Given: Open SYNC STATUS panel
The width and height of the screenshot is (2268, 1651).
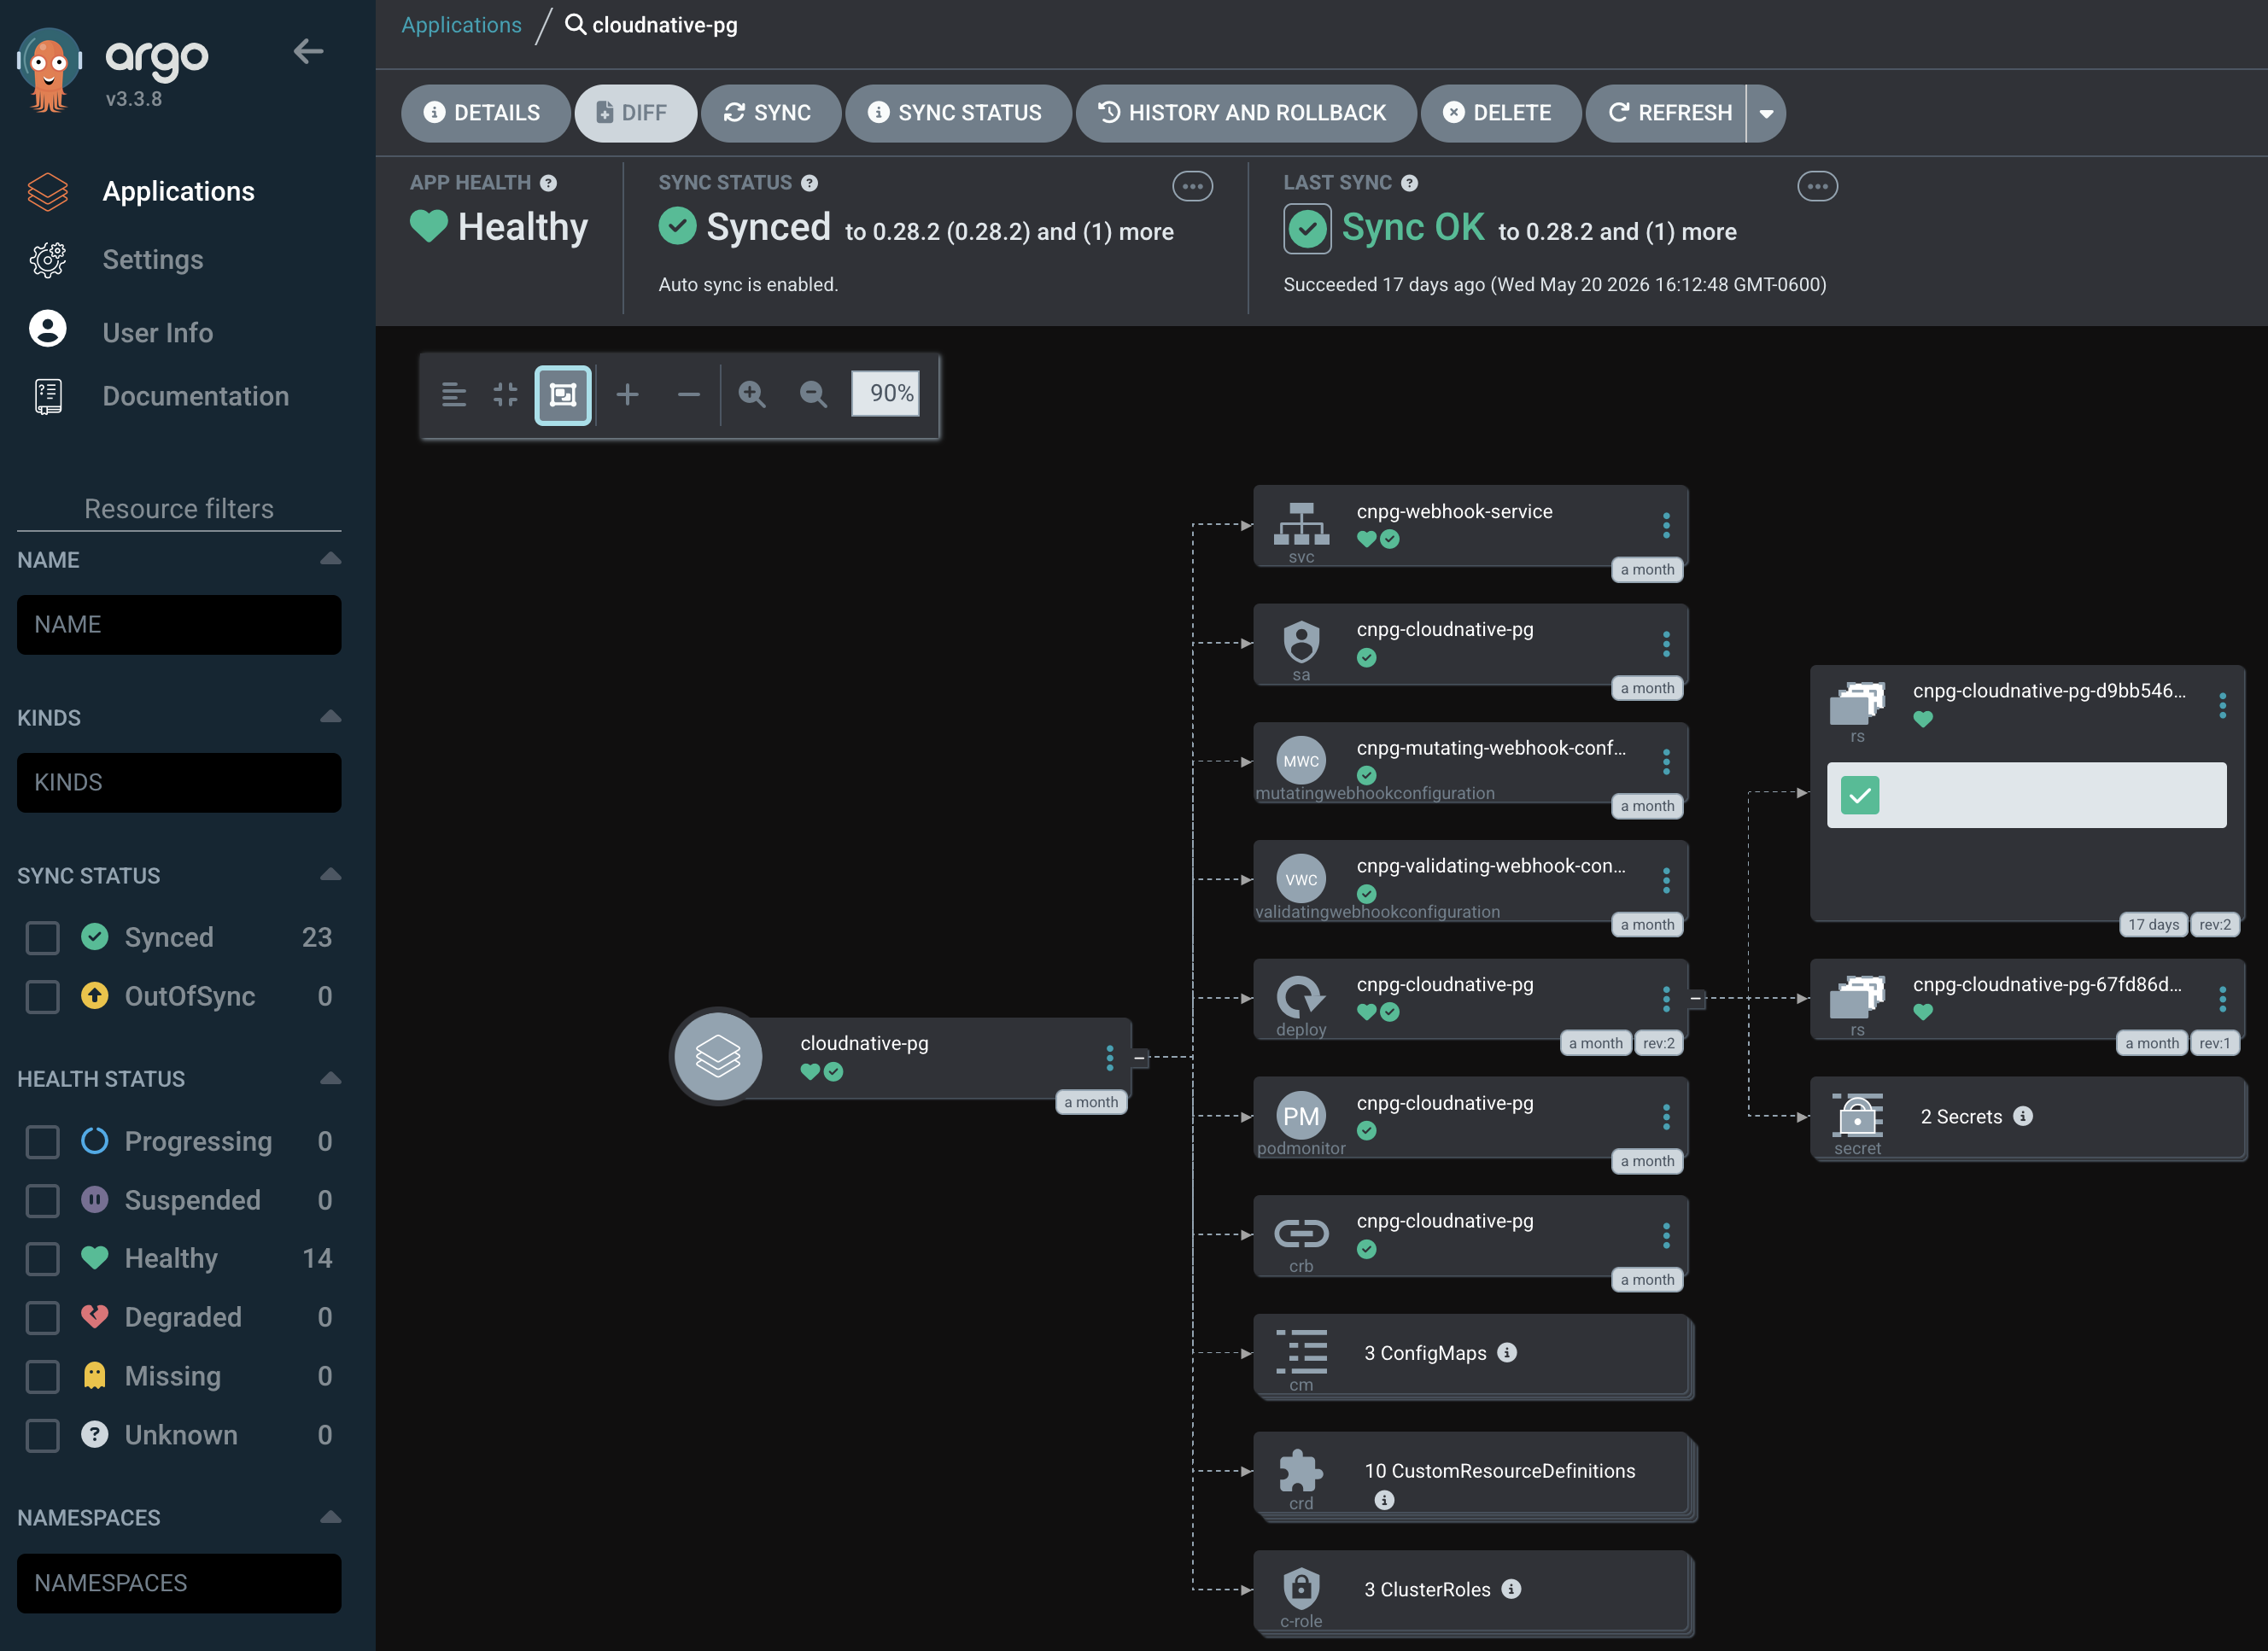Looking at the screenshot, I should [957, 113].
